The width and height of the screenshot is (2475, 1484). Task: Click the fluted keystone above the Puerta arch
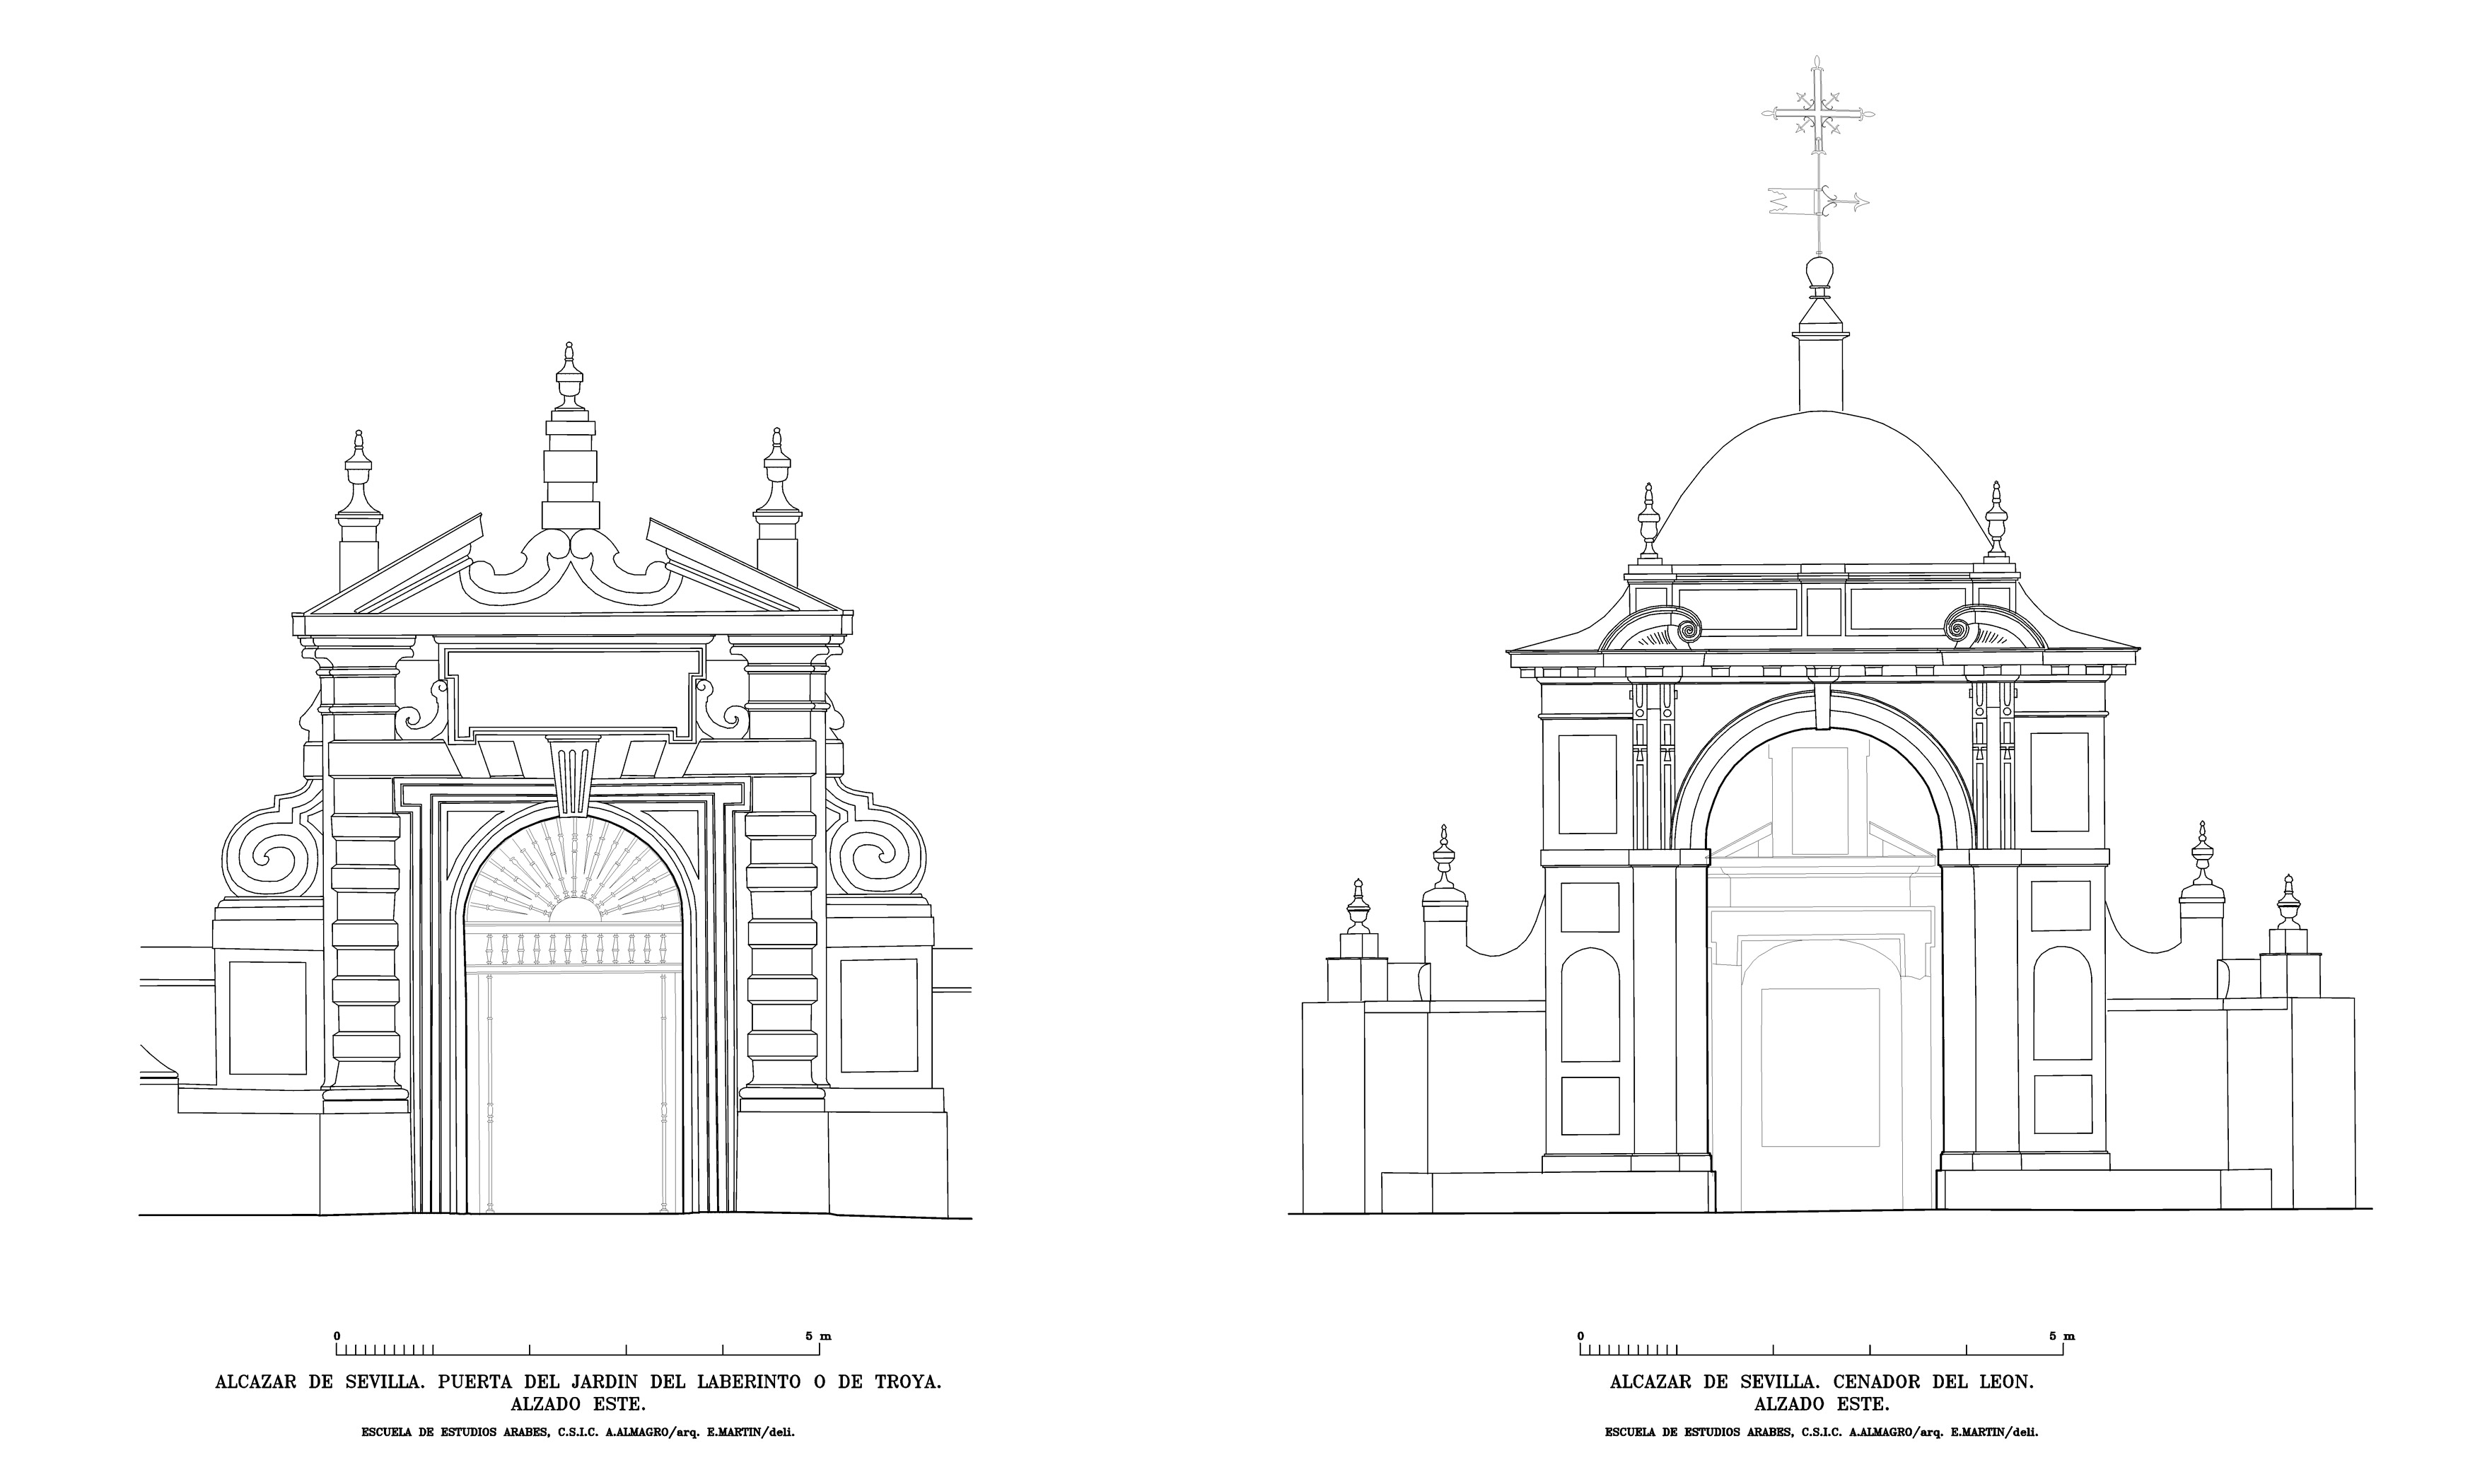(574, 778)
